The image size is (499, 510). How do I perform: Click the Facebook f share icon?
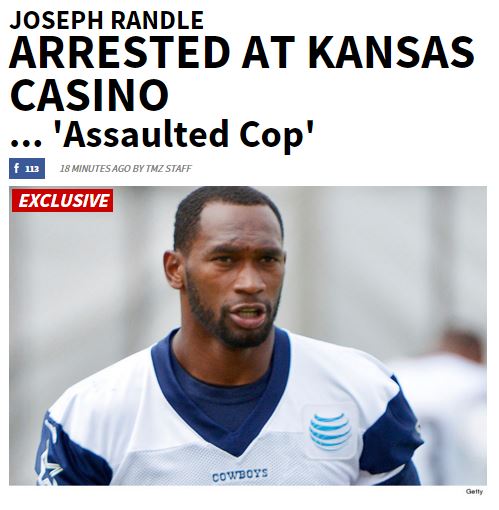(x=16, y=168)
